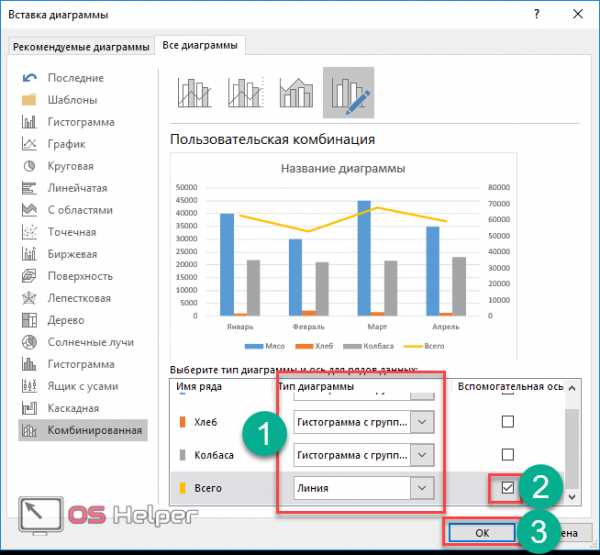The image size is (600, 555).
Task: Open chart type dropdown for Всего
Action: pyautogui.click(x=422, y=488)
